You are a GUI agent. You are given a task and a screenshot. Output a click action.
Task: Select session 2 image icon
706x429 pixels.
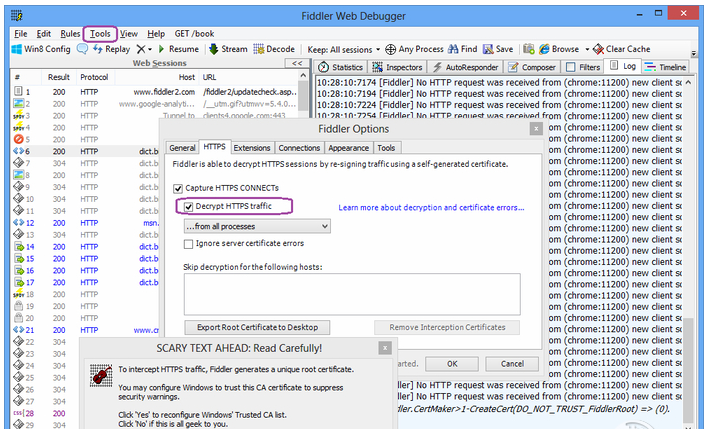click(x=18, y=104)
